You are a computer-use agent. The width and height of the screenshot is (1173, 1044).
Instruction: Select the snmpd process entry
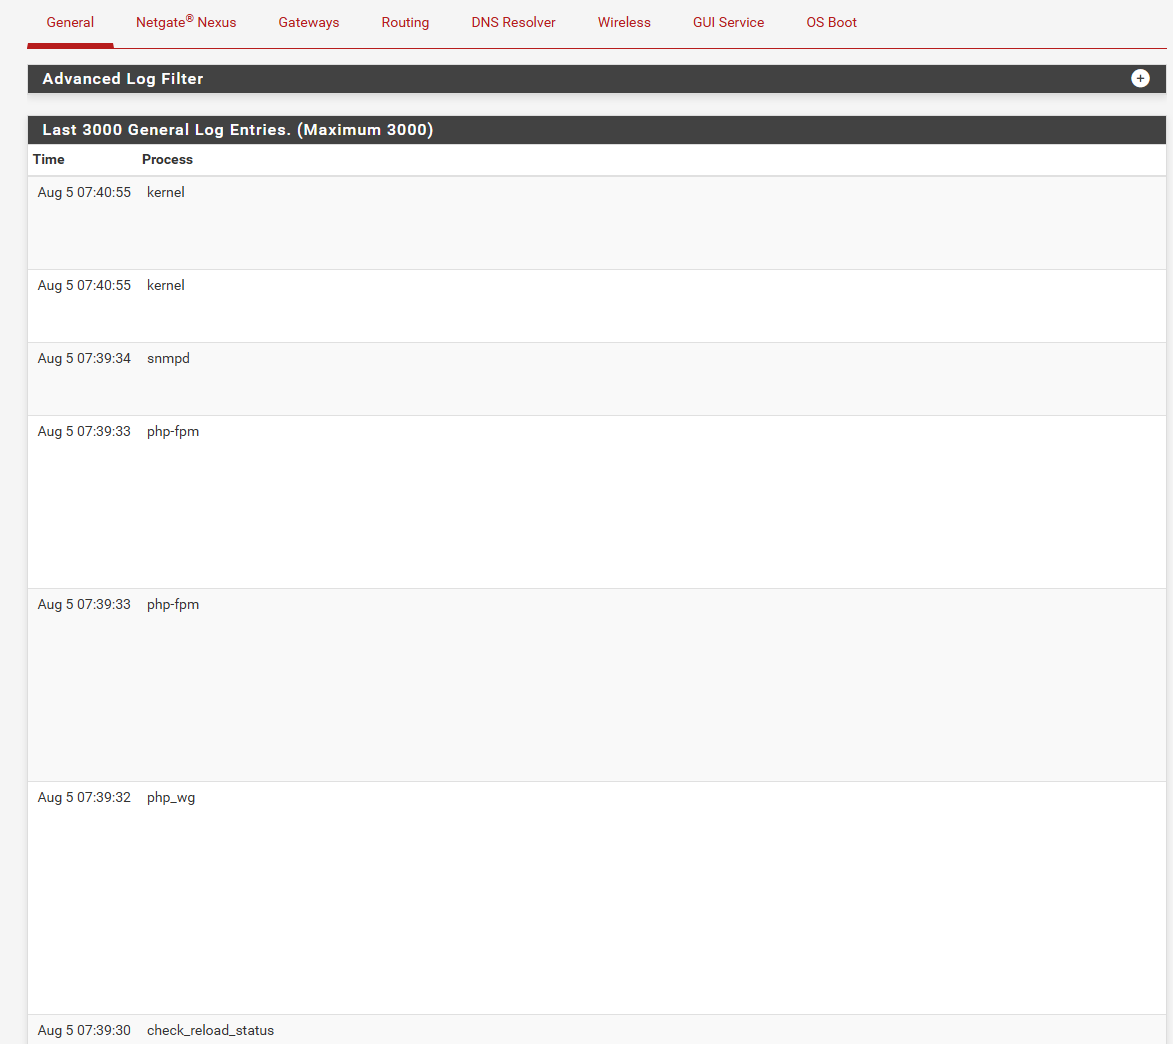point(168,358)
